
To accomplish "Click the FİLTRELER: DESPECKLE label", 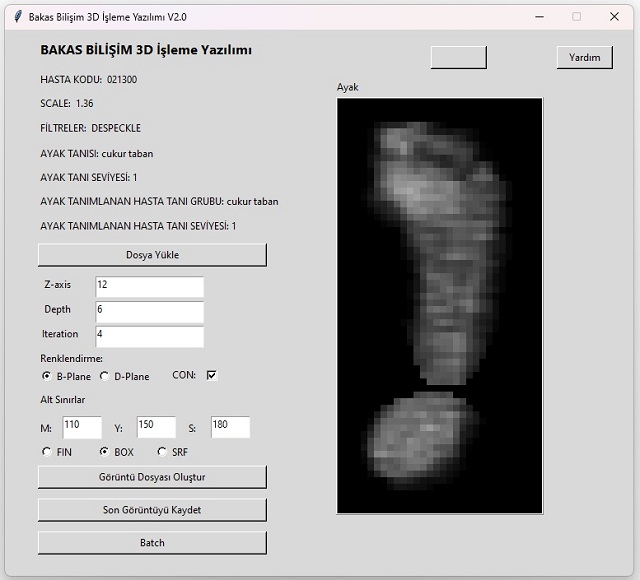I will pyautogui.click(x=90, y=128).
